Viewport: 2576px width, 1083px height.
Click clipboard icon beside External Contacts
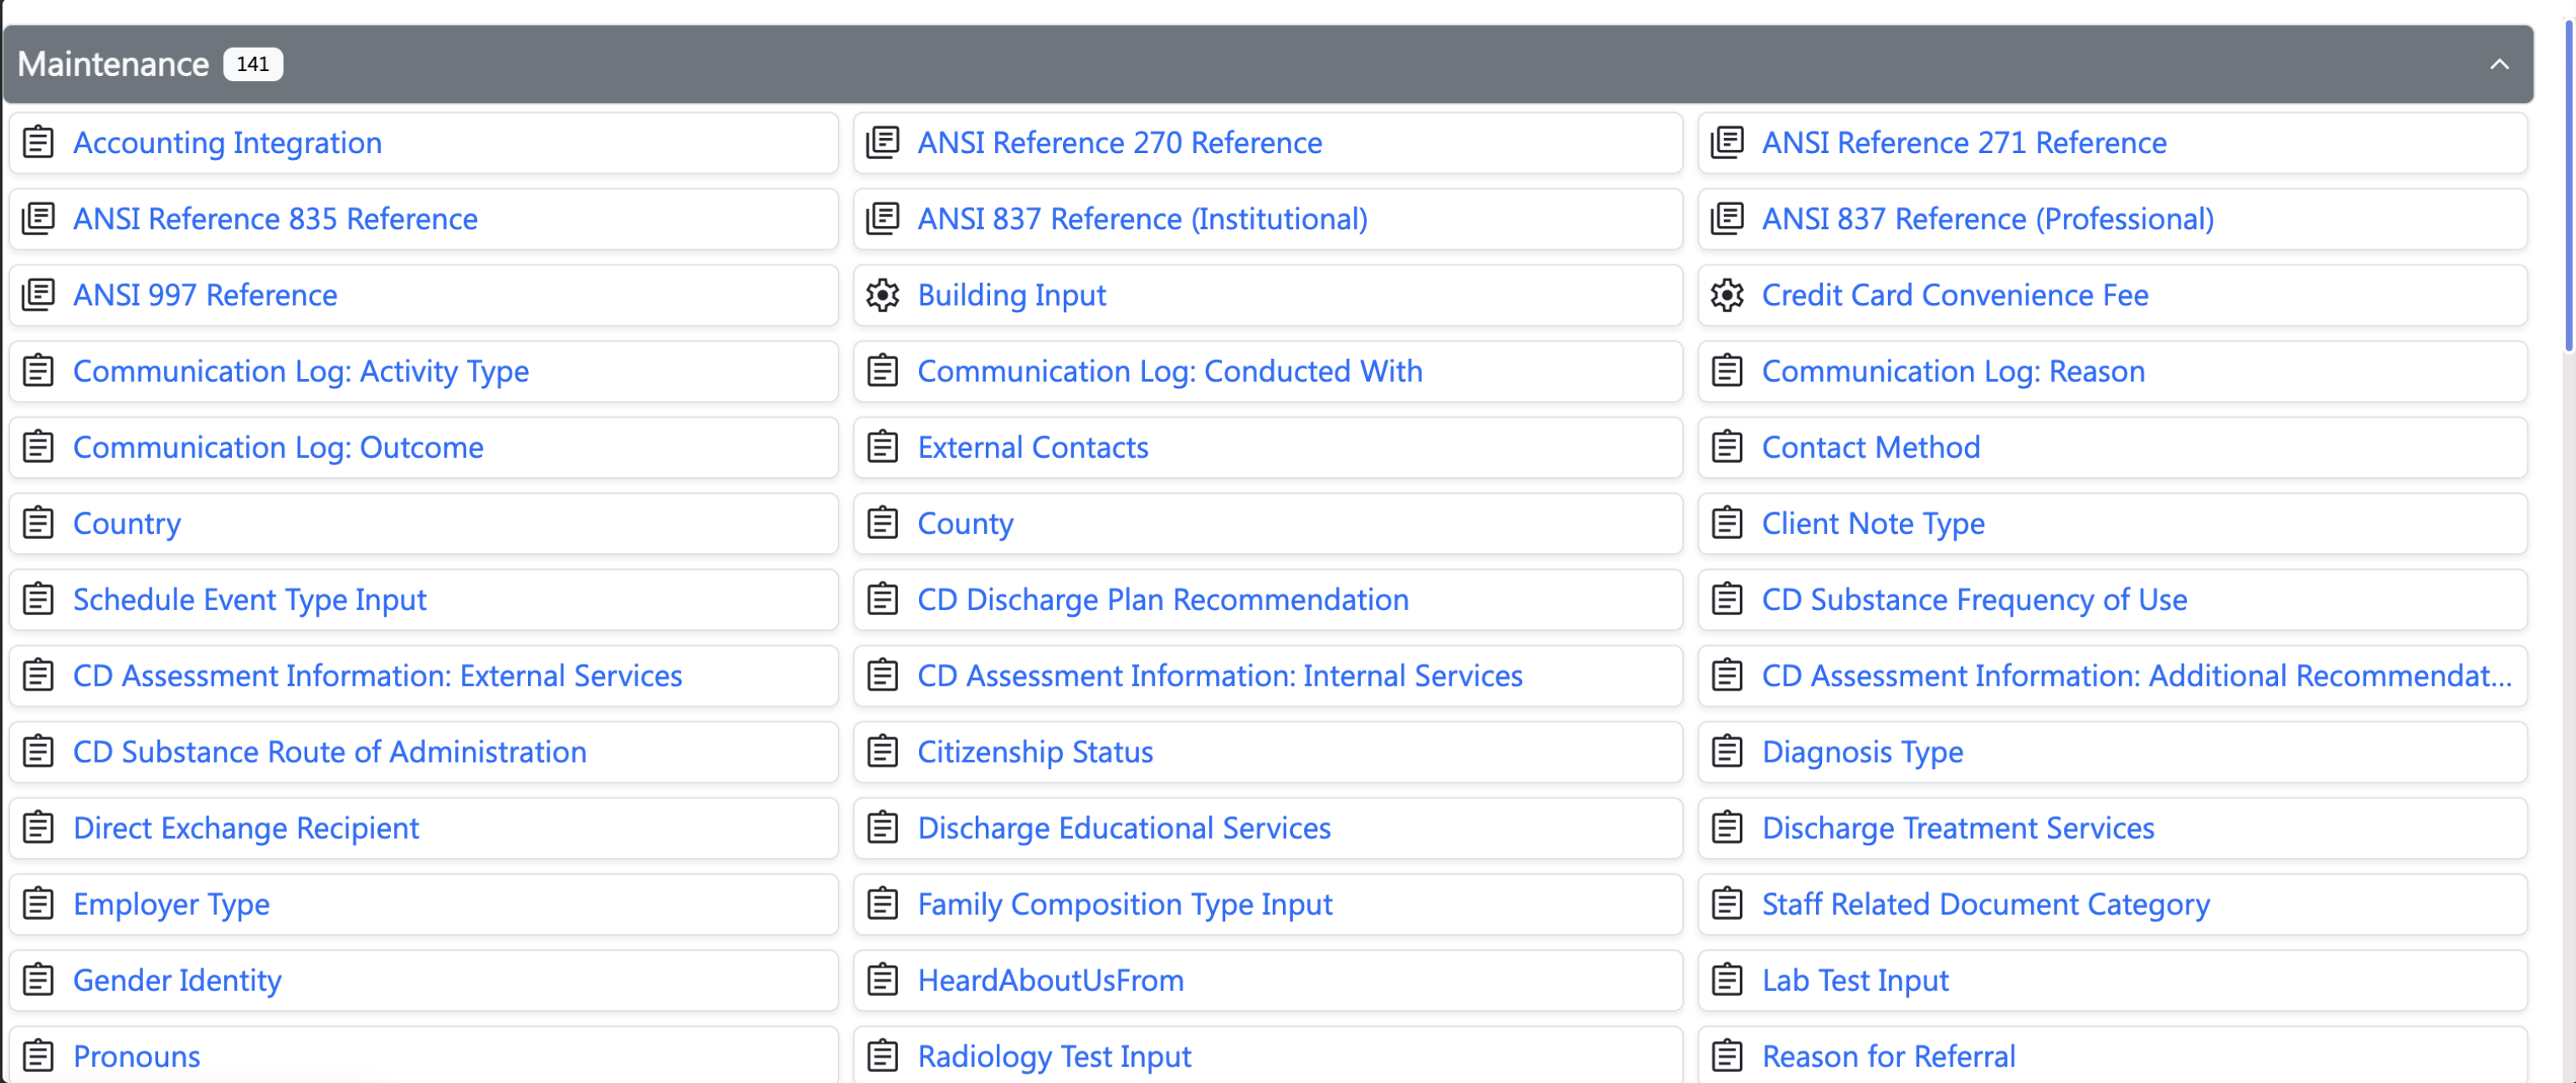(x=883, y=446)
